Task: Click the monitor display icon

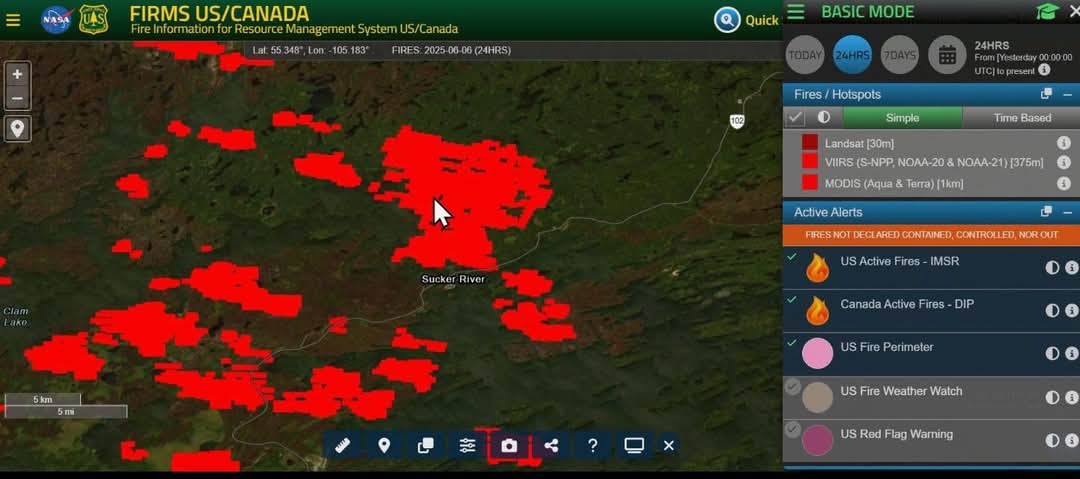Action: click(x=634, y=445)
